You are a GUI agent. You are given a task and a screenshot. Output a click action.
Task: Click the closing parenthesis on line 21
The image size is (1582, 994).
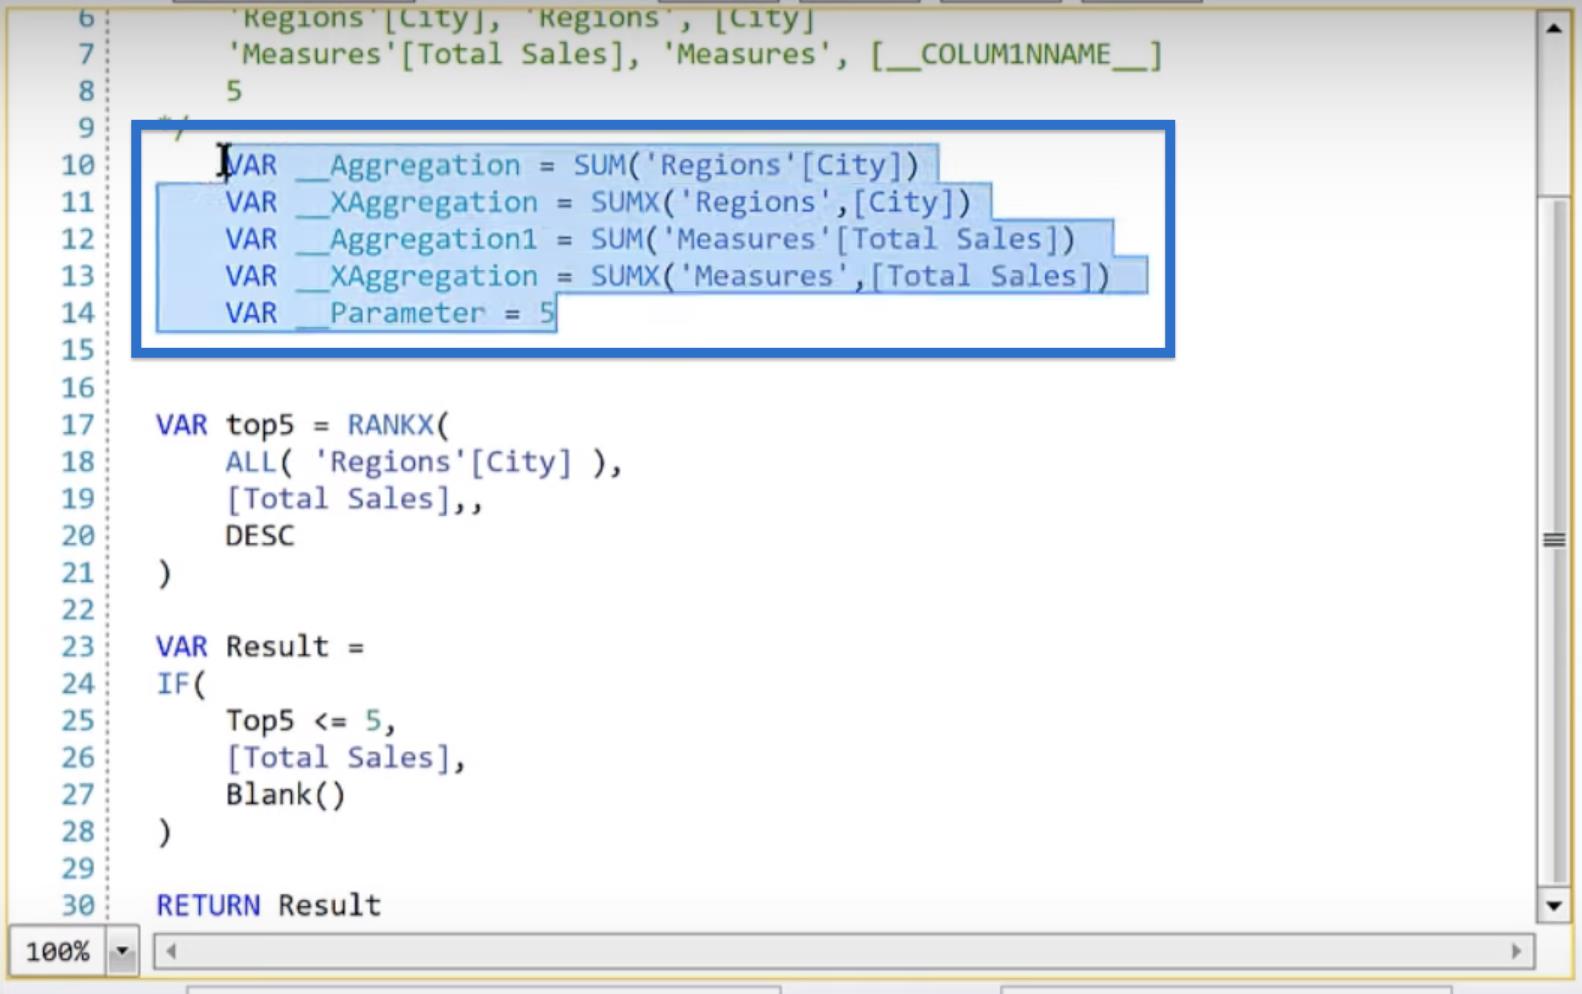165,574
